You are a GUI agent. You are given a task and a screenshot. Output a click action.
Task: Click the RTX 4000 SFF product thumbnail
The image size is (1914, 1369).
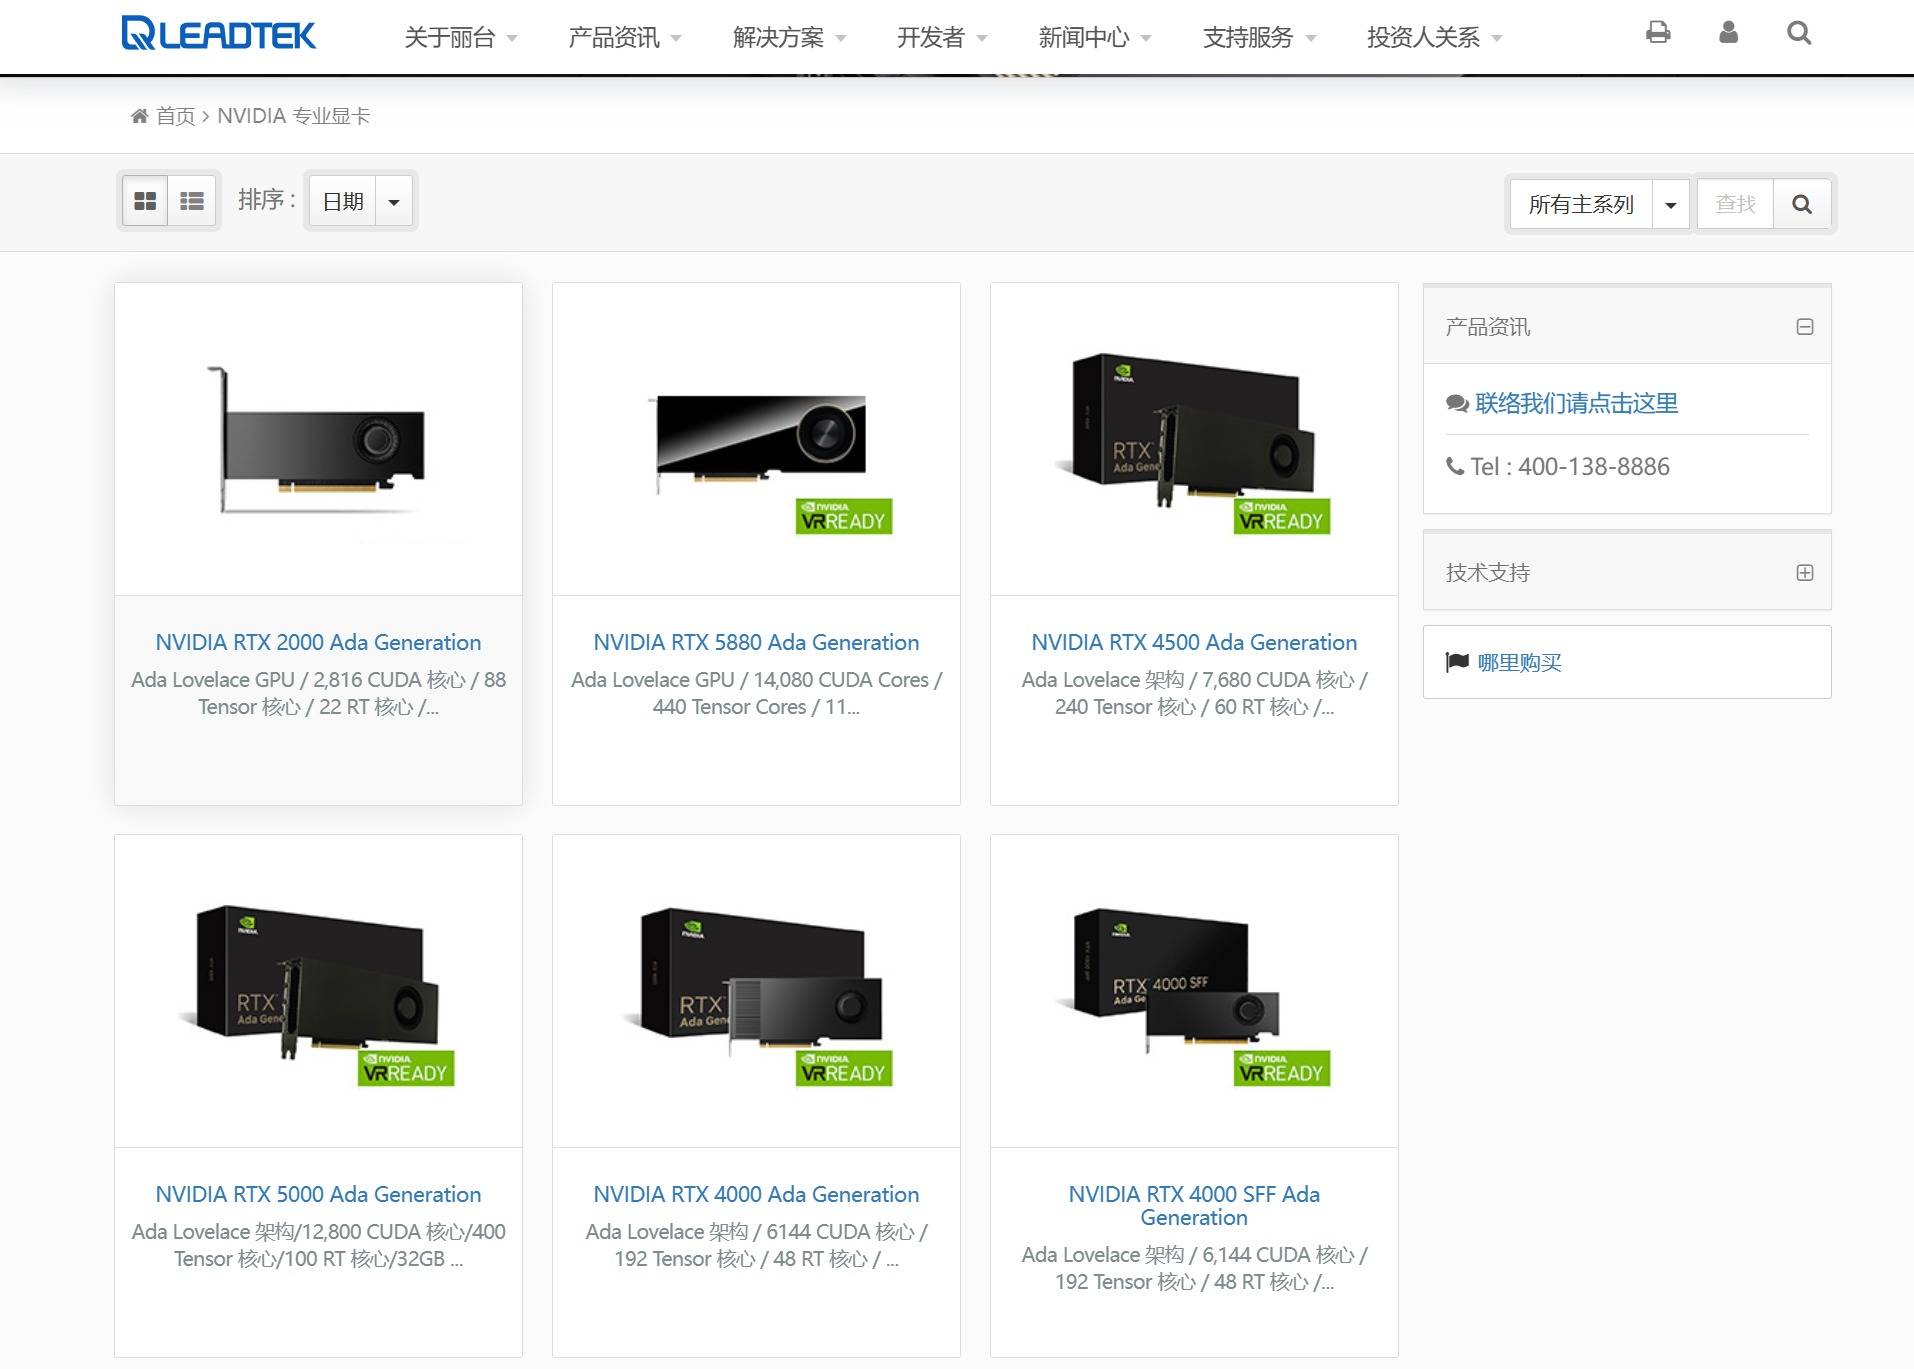1194,991
